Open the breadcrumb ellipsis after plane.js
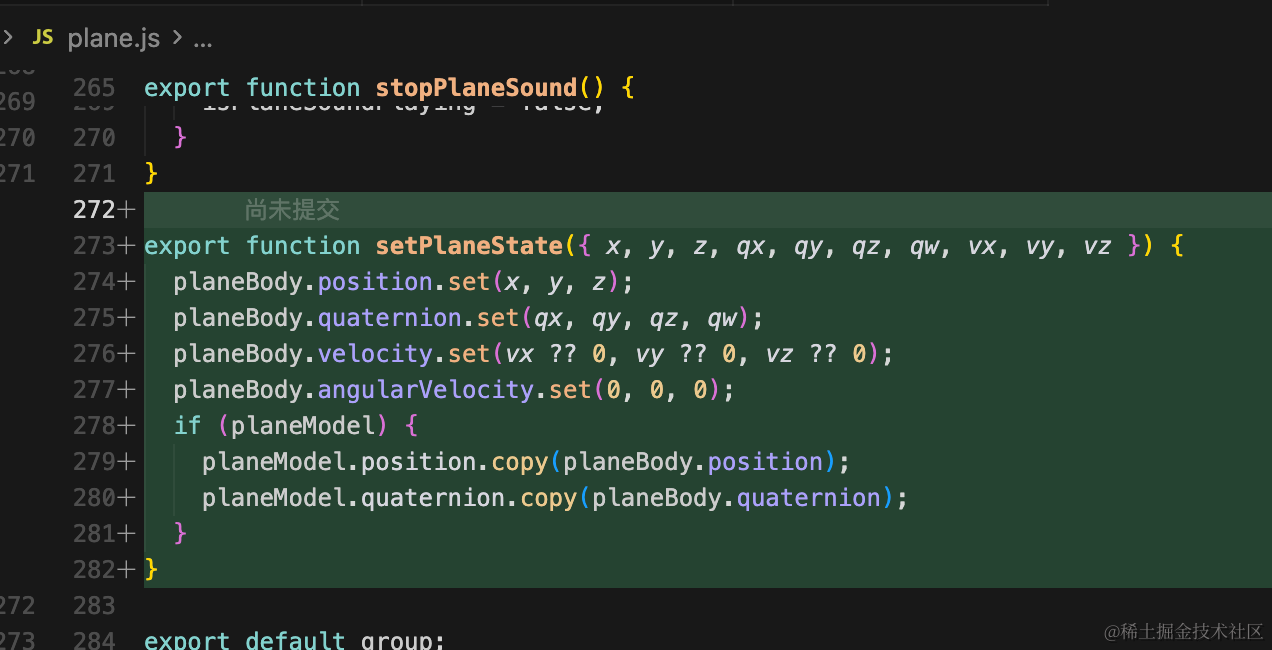Viewport: 1272px width, 650px height. [203, 40]
